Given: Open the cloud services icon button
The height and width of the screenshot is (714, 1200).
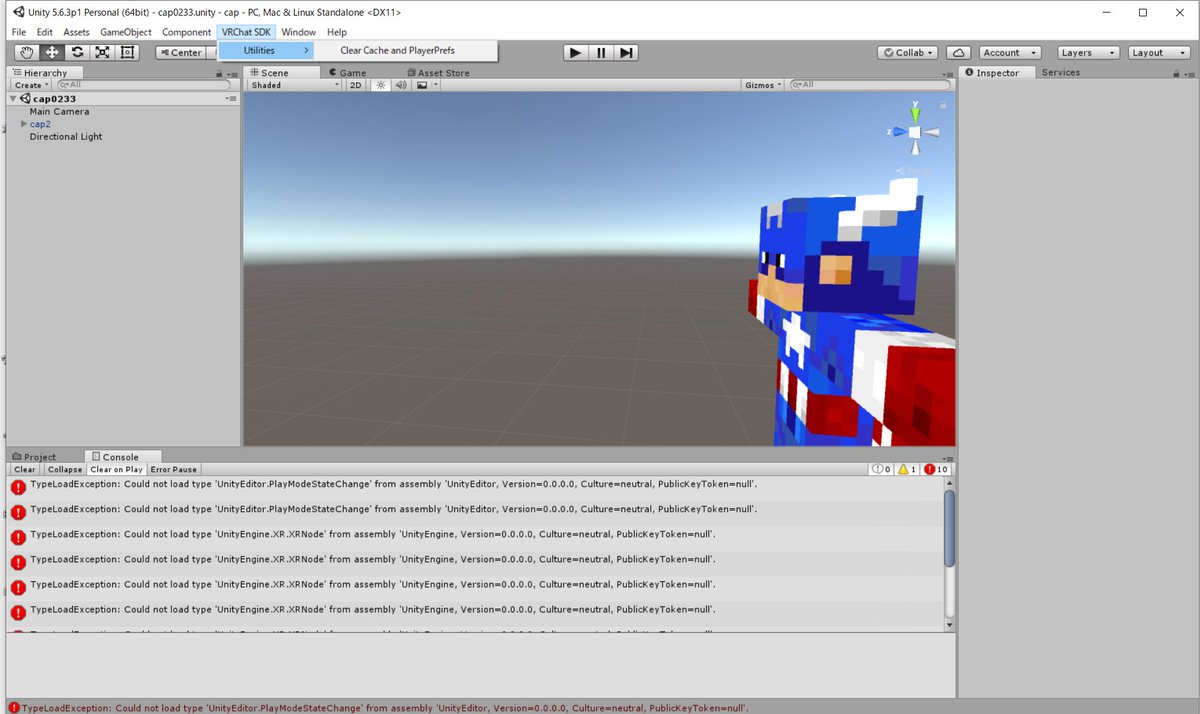Looking at the screenshot, I should (958, 53).
